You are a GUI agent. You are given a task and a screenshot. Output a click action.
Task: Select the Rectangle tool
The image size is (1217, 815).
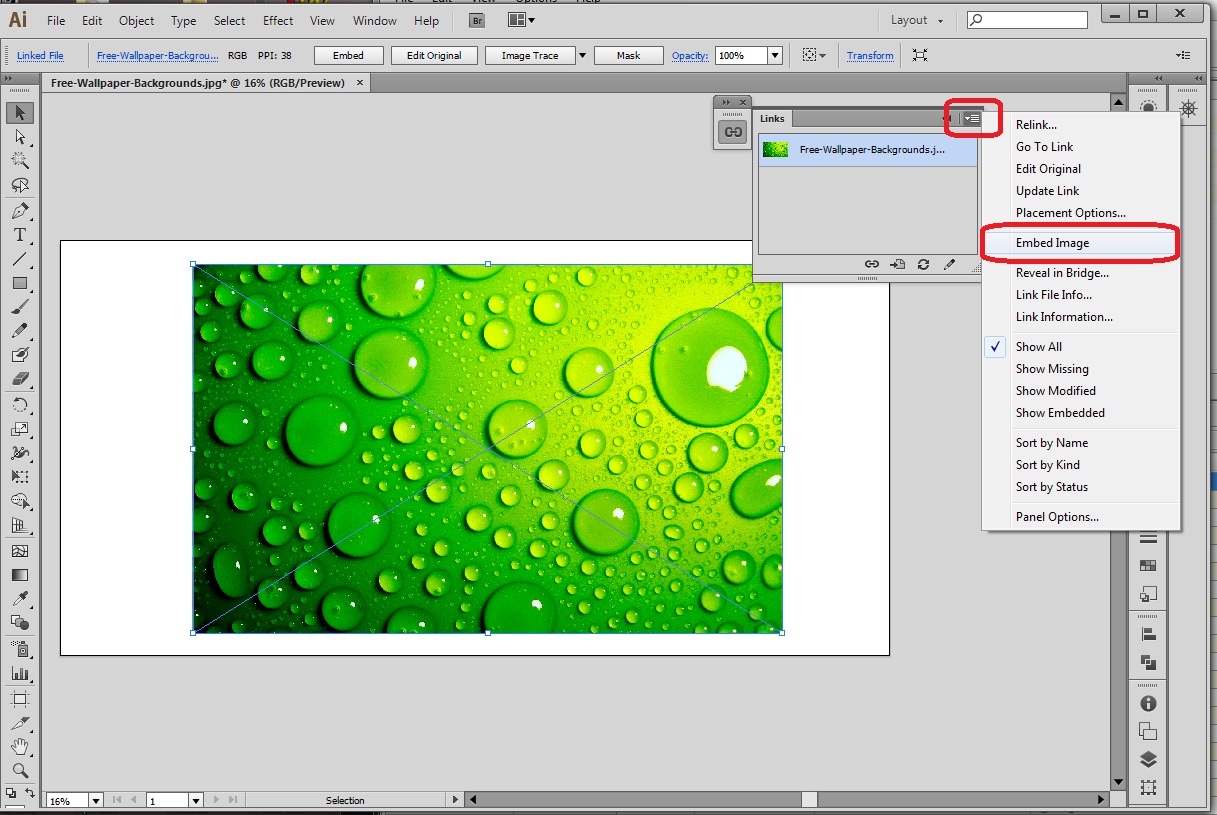pos(19,283)
